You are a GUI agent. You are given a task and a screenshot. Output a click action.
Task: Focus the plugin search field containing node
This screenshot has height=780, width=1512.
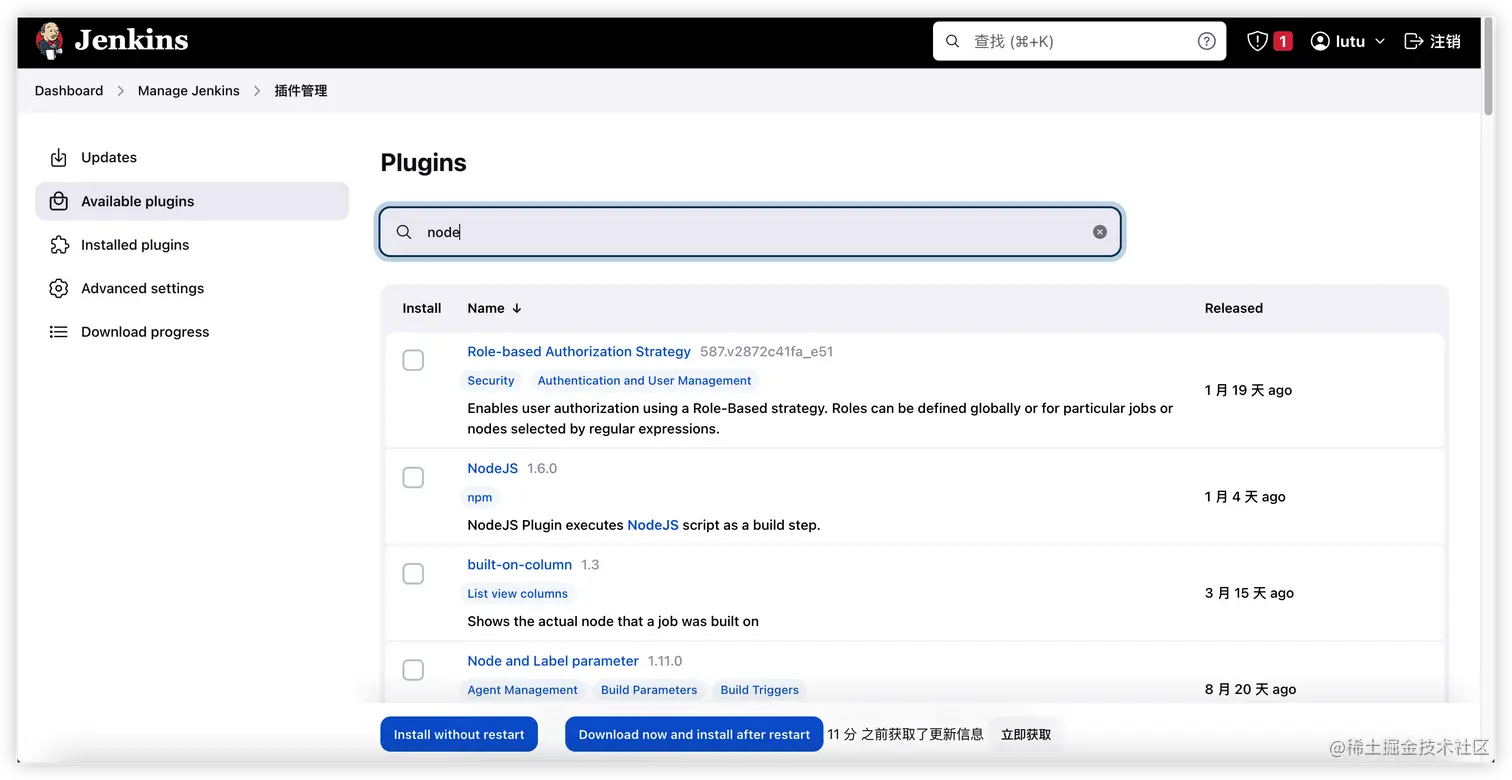click(750, 232)
